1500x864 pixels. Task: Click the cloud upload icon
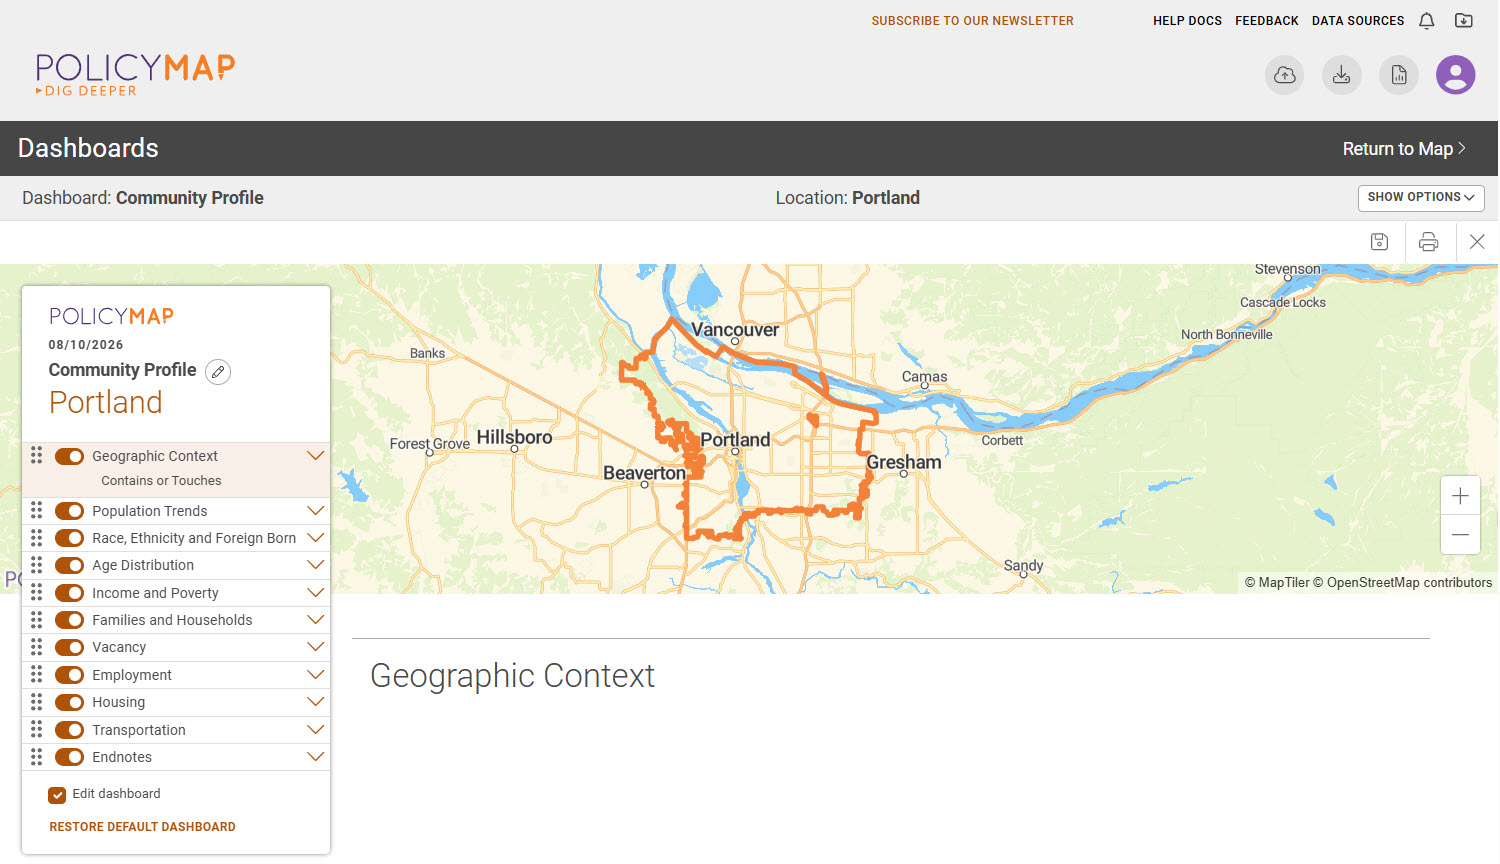[x=1285, y=75]
